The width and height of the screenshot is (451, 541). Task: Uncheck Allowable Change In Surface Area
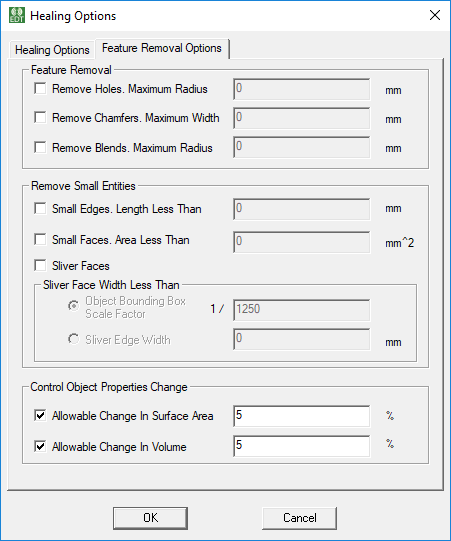[40, 415]
